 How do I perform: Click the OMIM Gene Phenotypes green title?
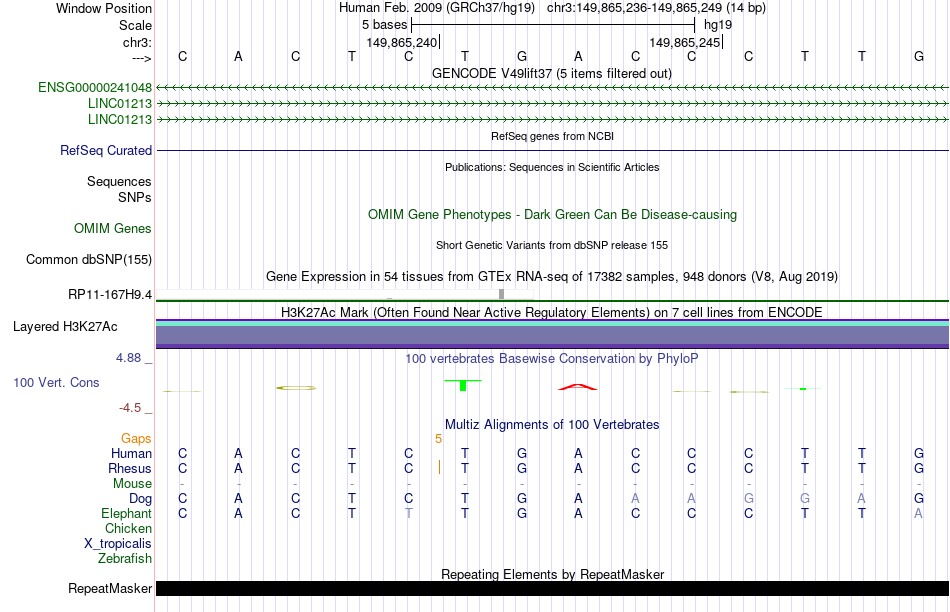[x=552, y=215]
